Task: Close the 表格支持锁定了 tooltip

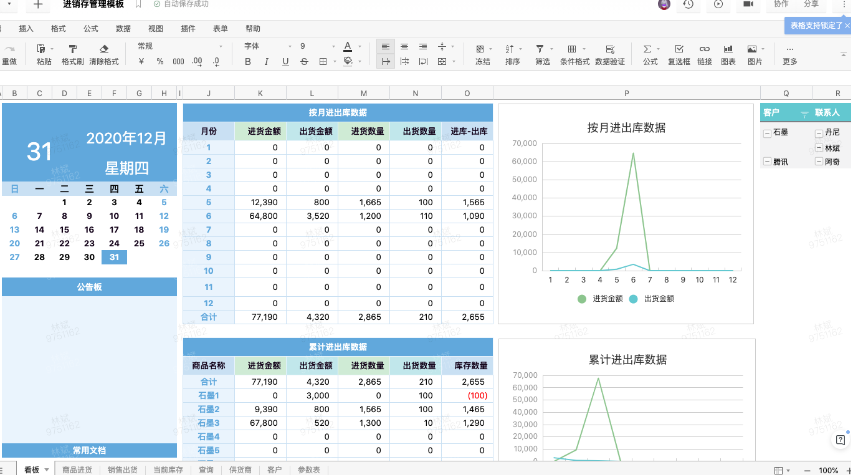Action: [x=847, y=26]
